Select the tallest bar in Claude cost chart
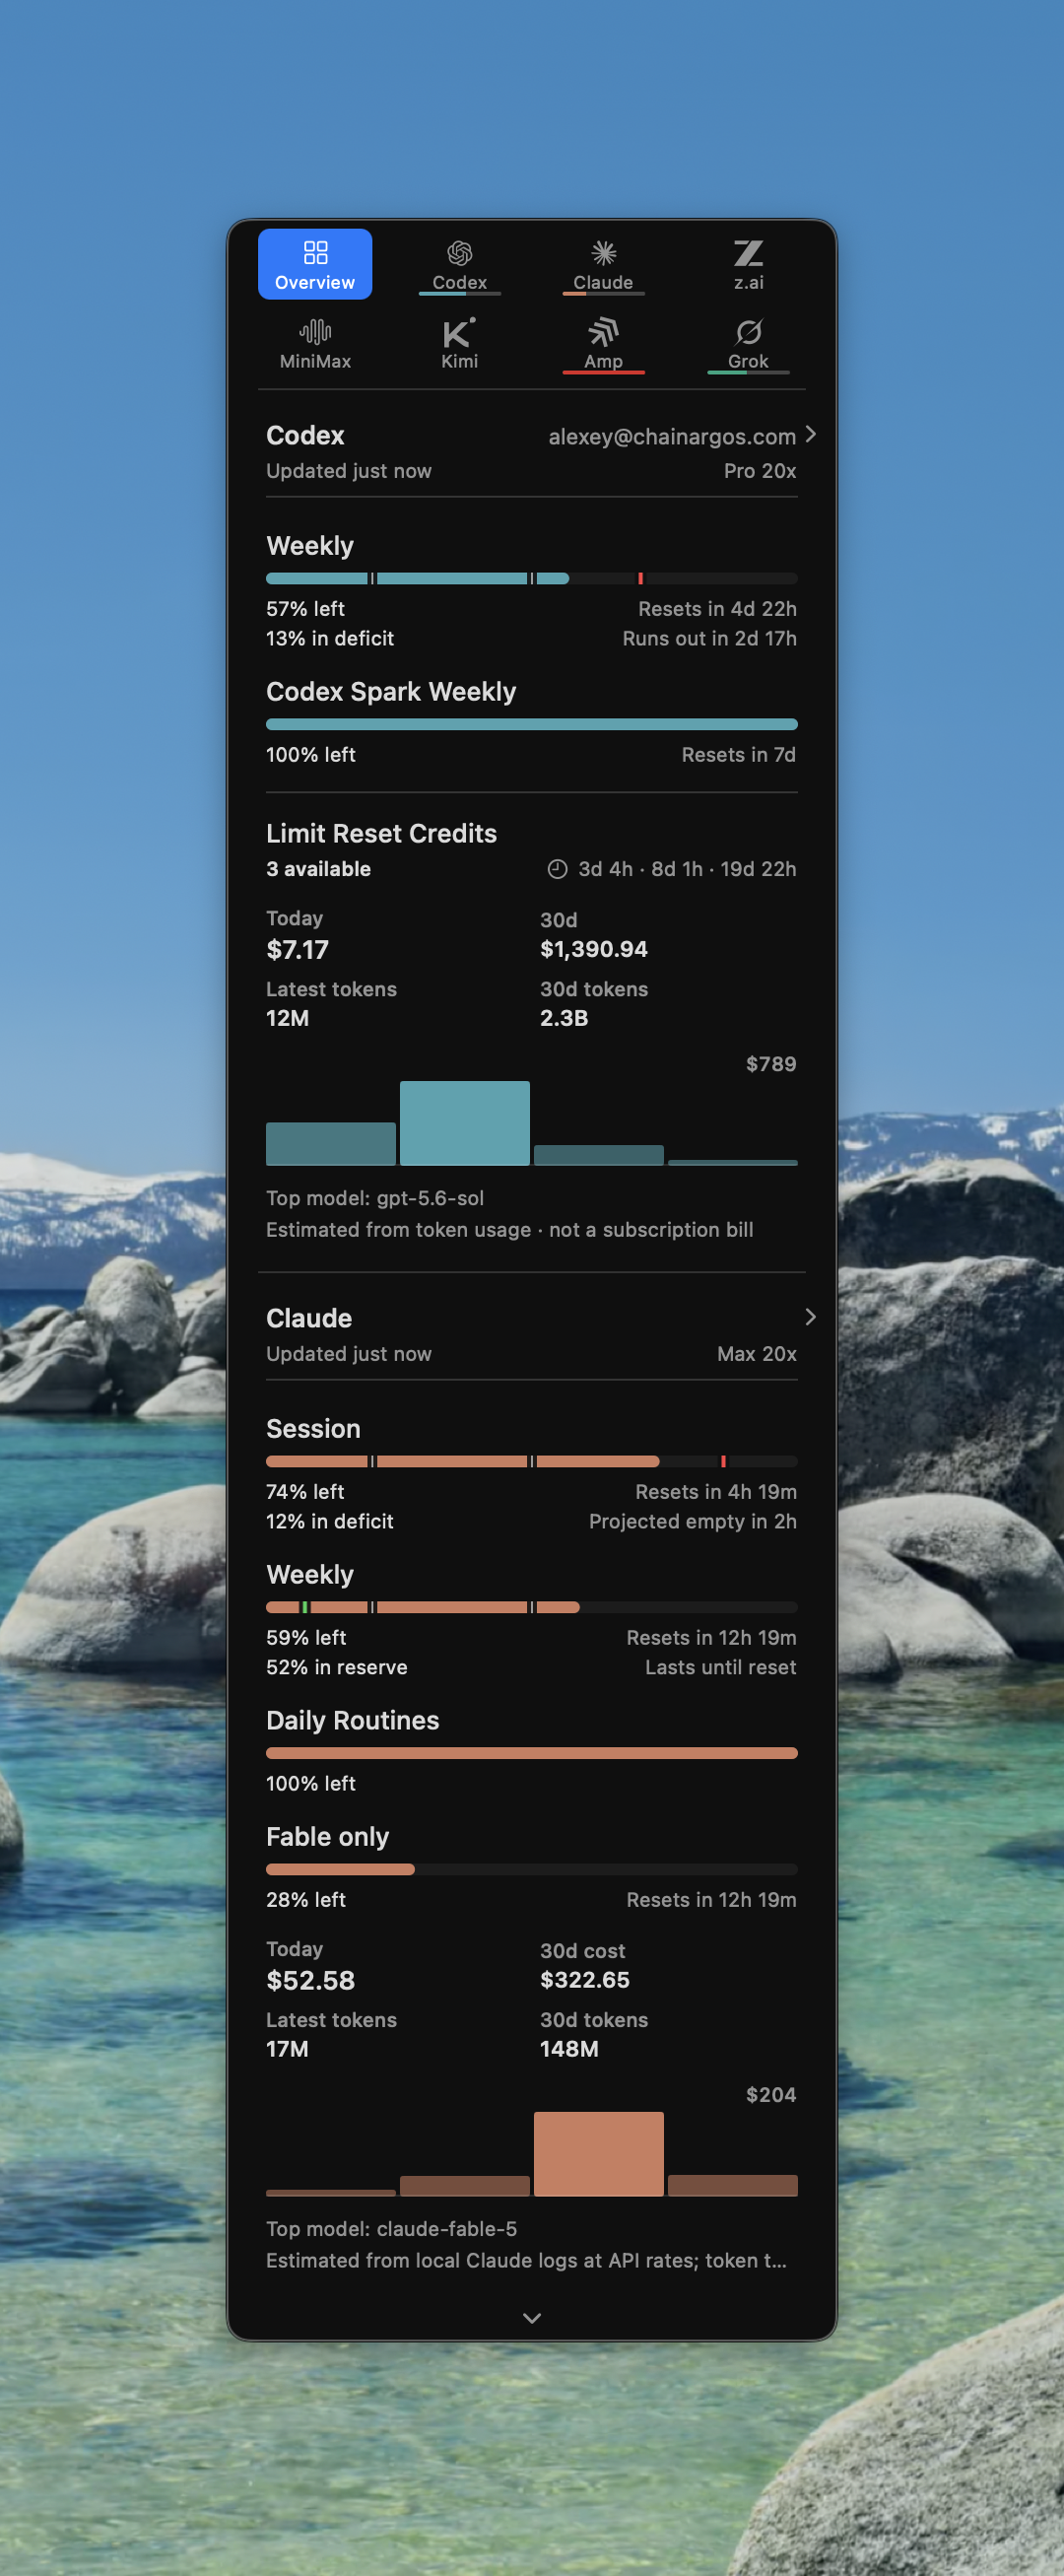 599,2154
